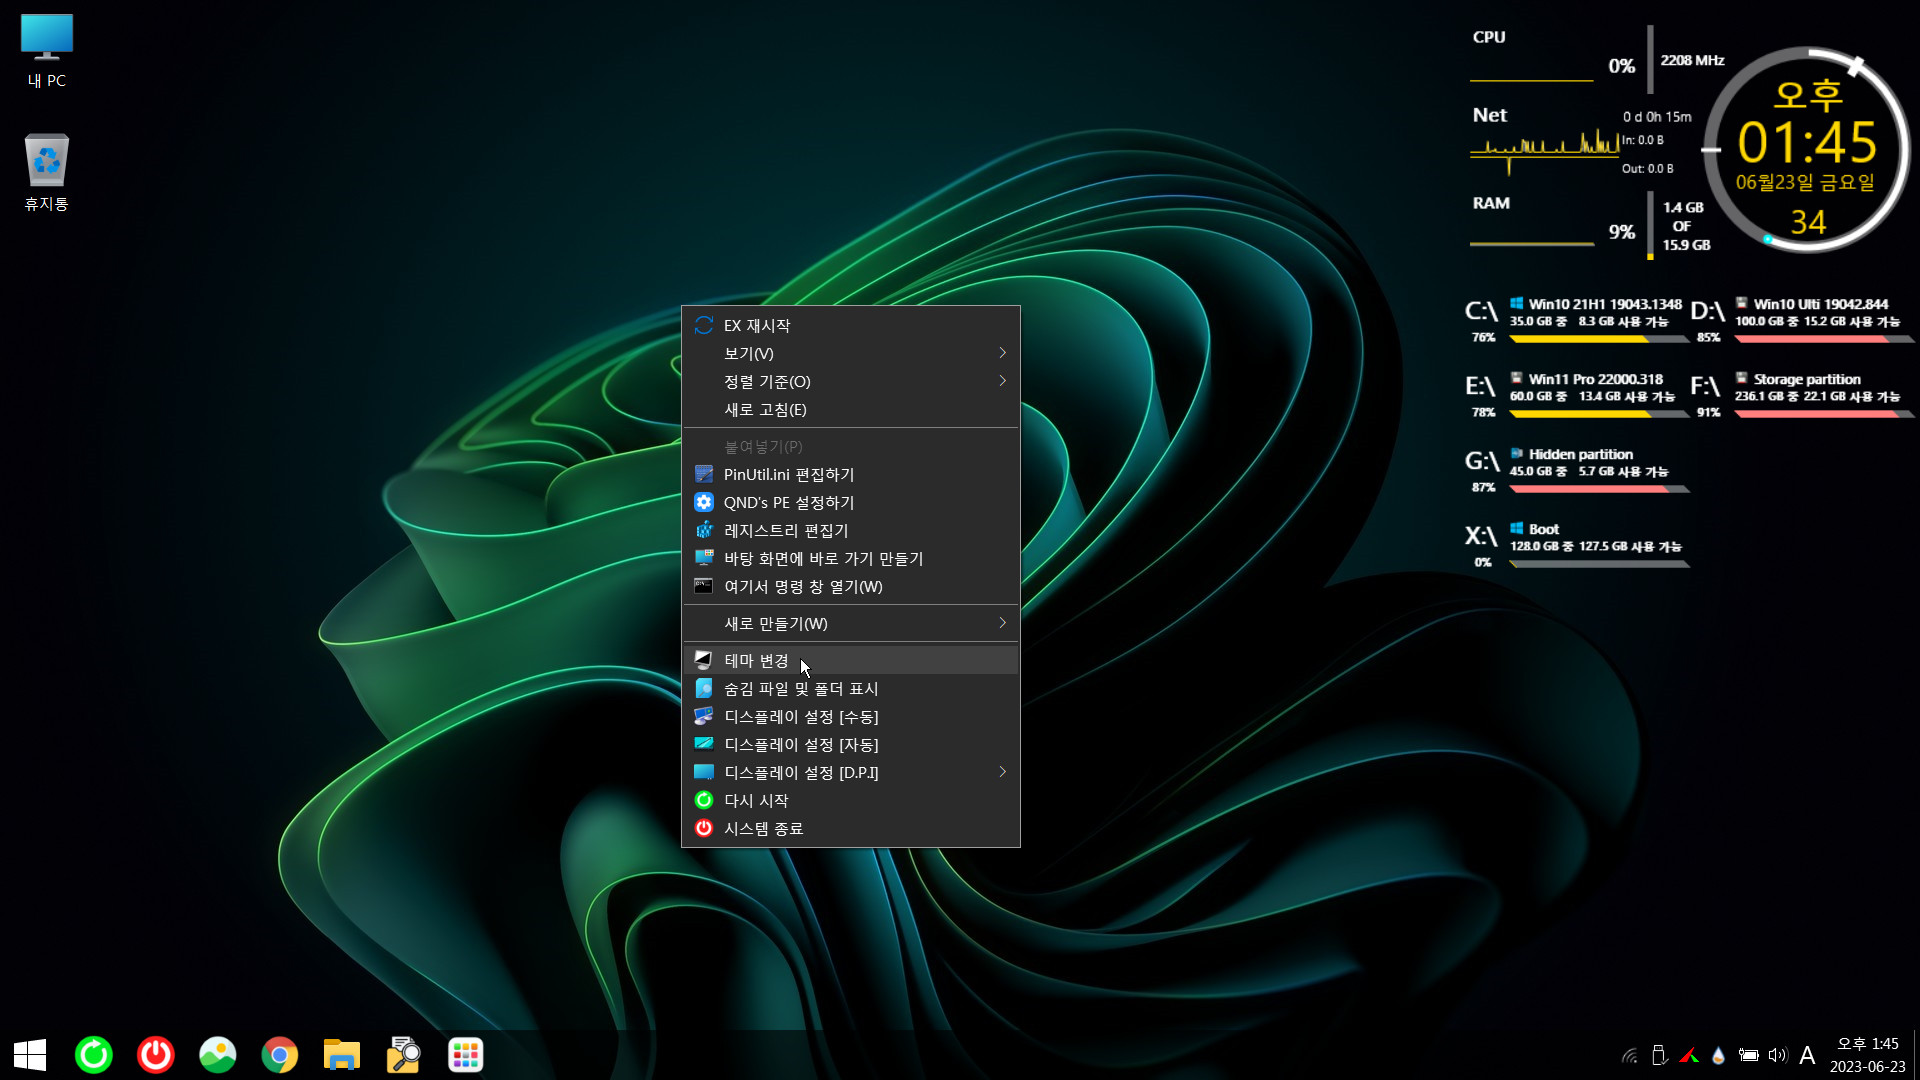Expand the 디스플레이 설정 [D.P.I] submenu arrow

[1002, 772]
